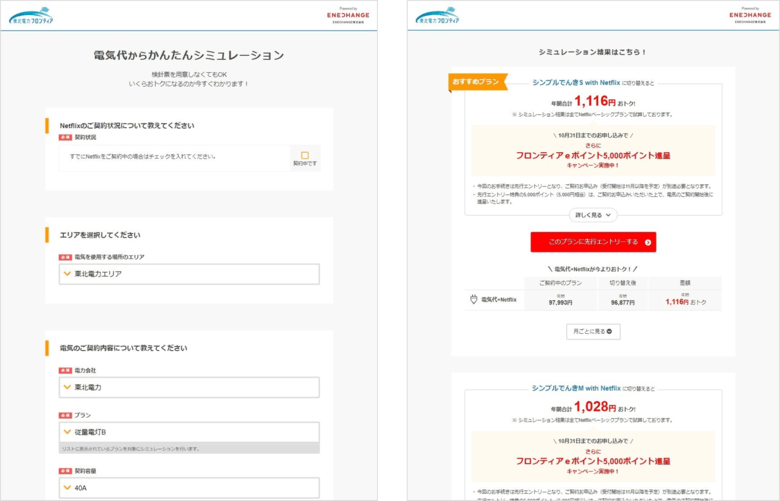This screenshot has width=780, height=501.
Task: Click the シミュレーション結果はこちら! heading
Action: (x=593, y=52)
